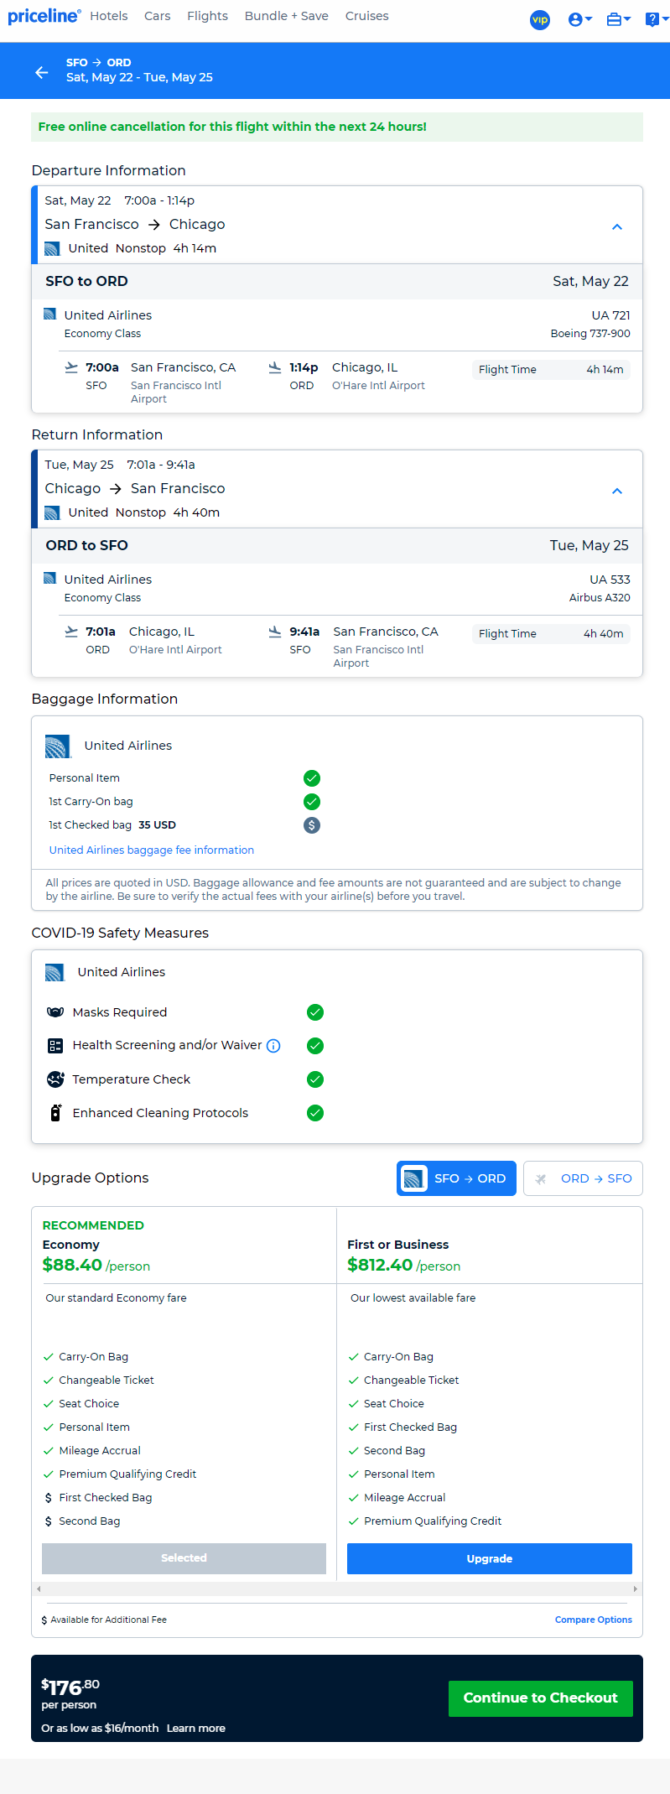Select the ORD → SFO upgrade tab
The image size is (670, 1794).
583,1179
